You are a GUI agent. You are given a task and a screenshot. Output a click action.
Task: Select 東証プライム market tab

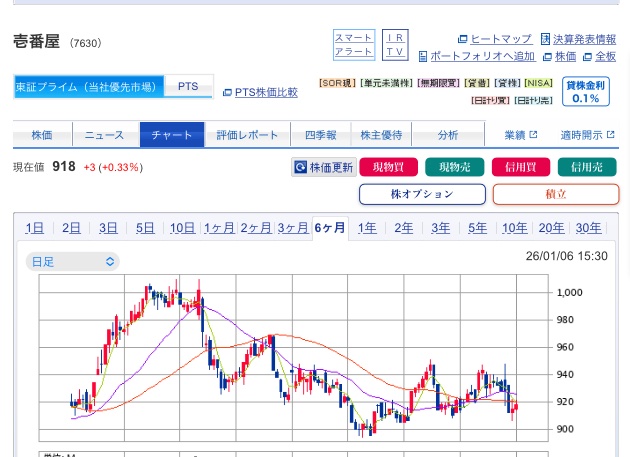89,86
